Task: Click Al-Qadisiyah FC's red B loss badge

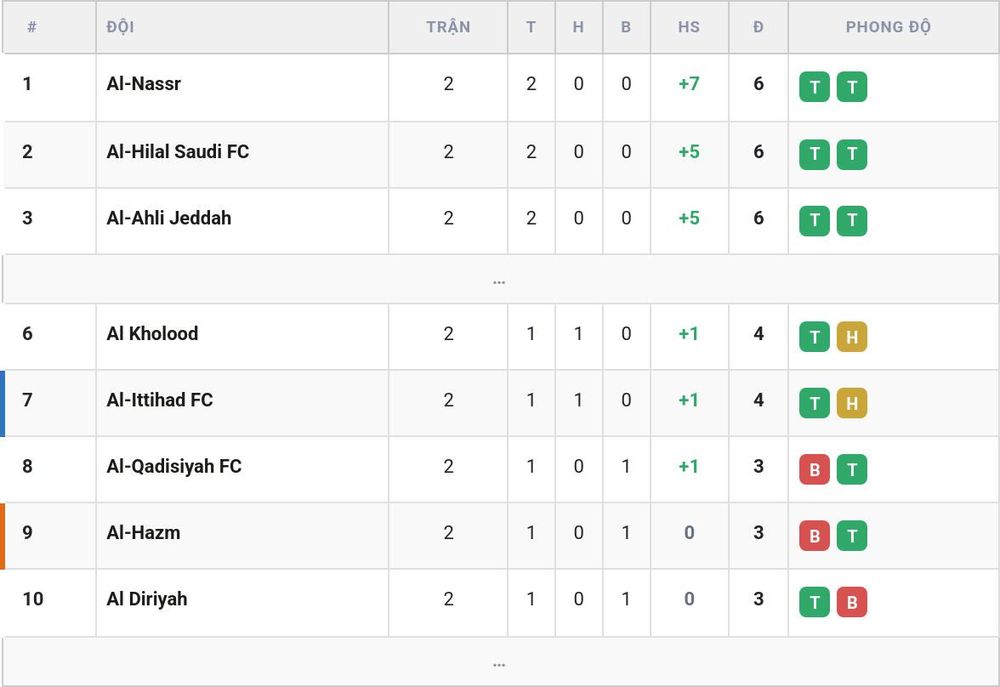Action: [x=814, y=469]
